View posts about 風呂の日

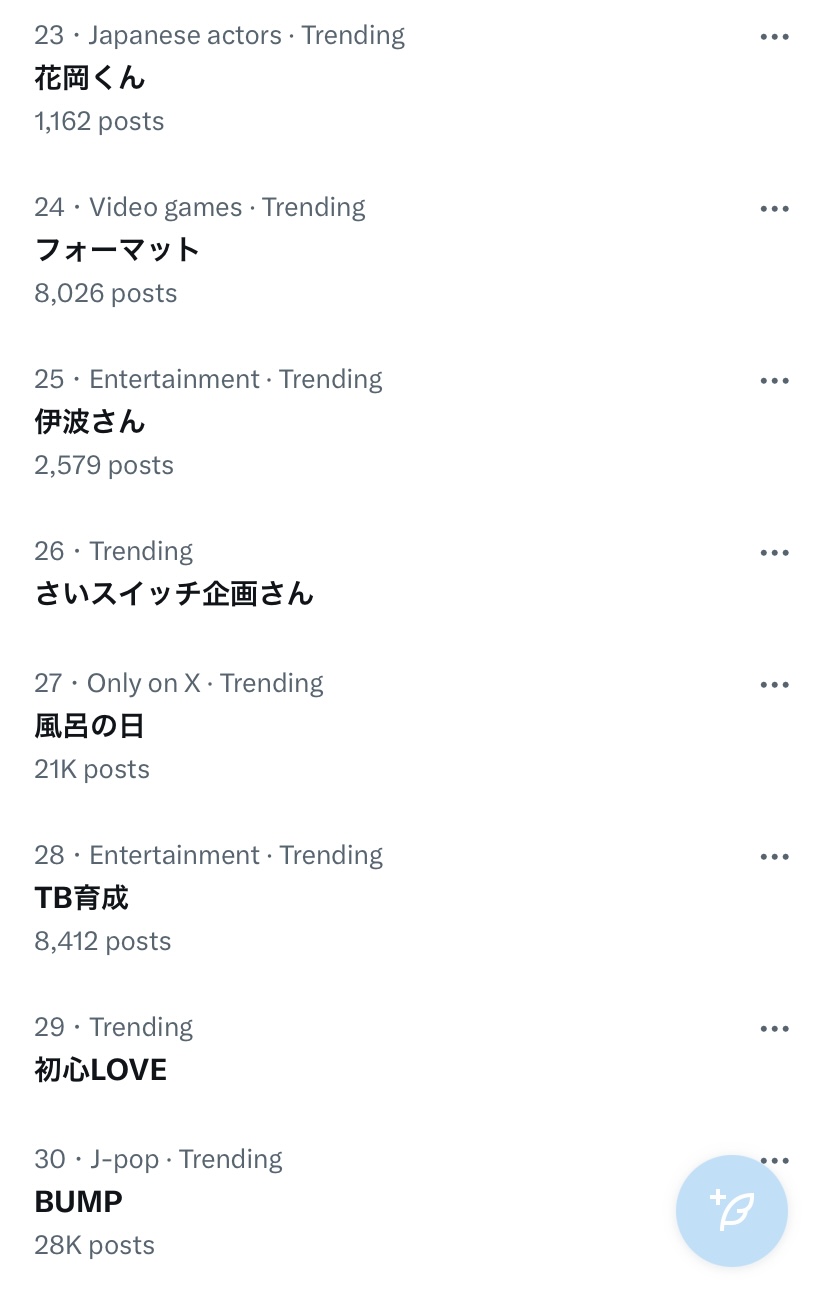90,726
